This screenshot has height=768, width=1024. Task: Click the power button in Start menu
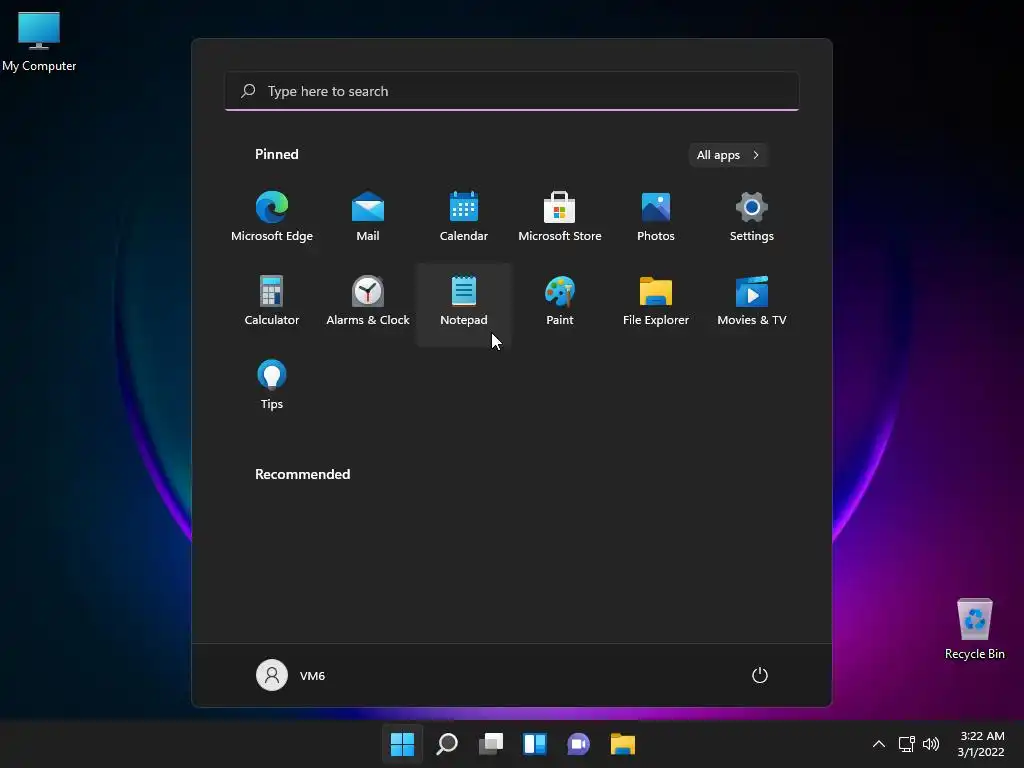[x=760, y=675]
